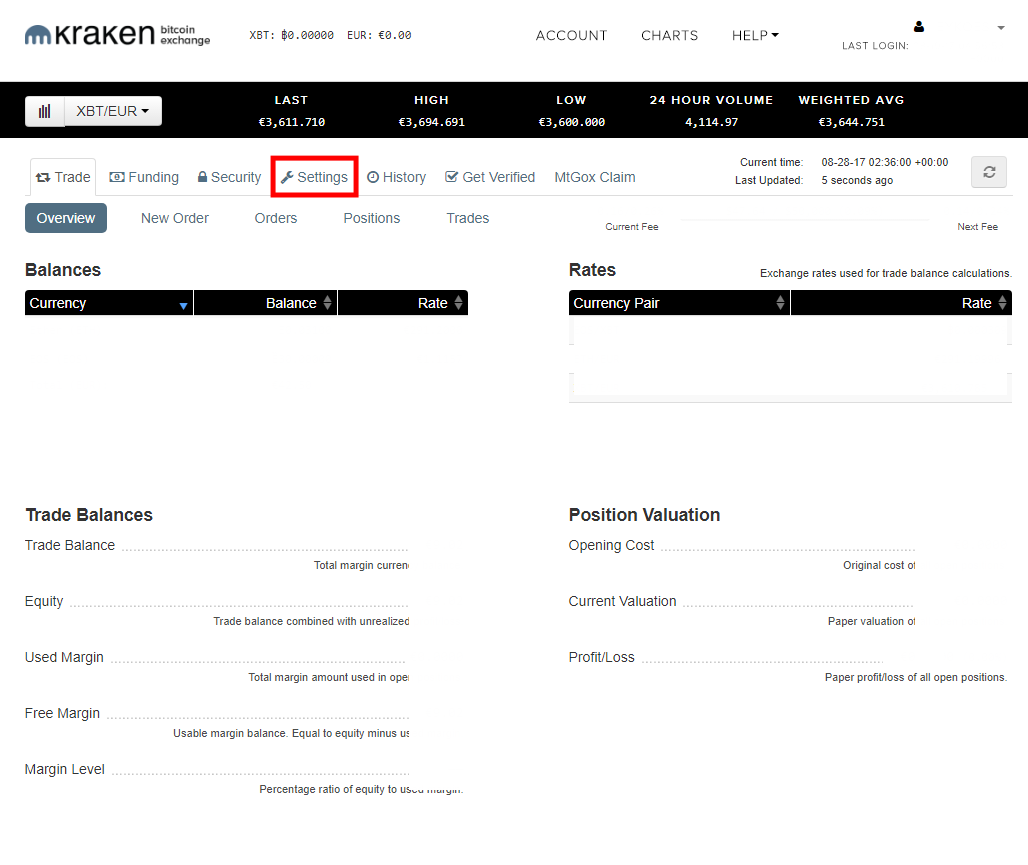
Task: Click the Trade Balance row label
Action: [69, 546]
